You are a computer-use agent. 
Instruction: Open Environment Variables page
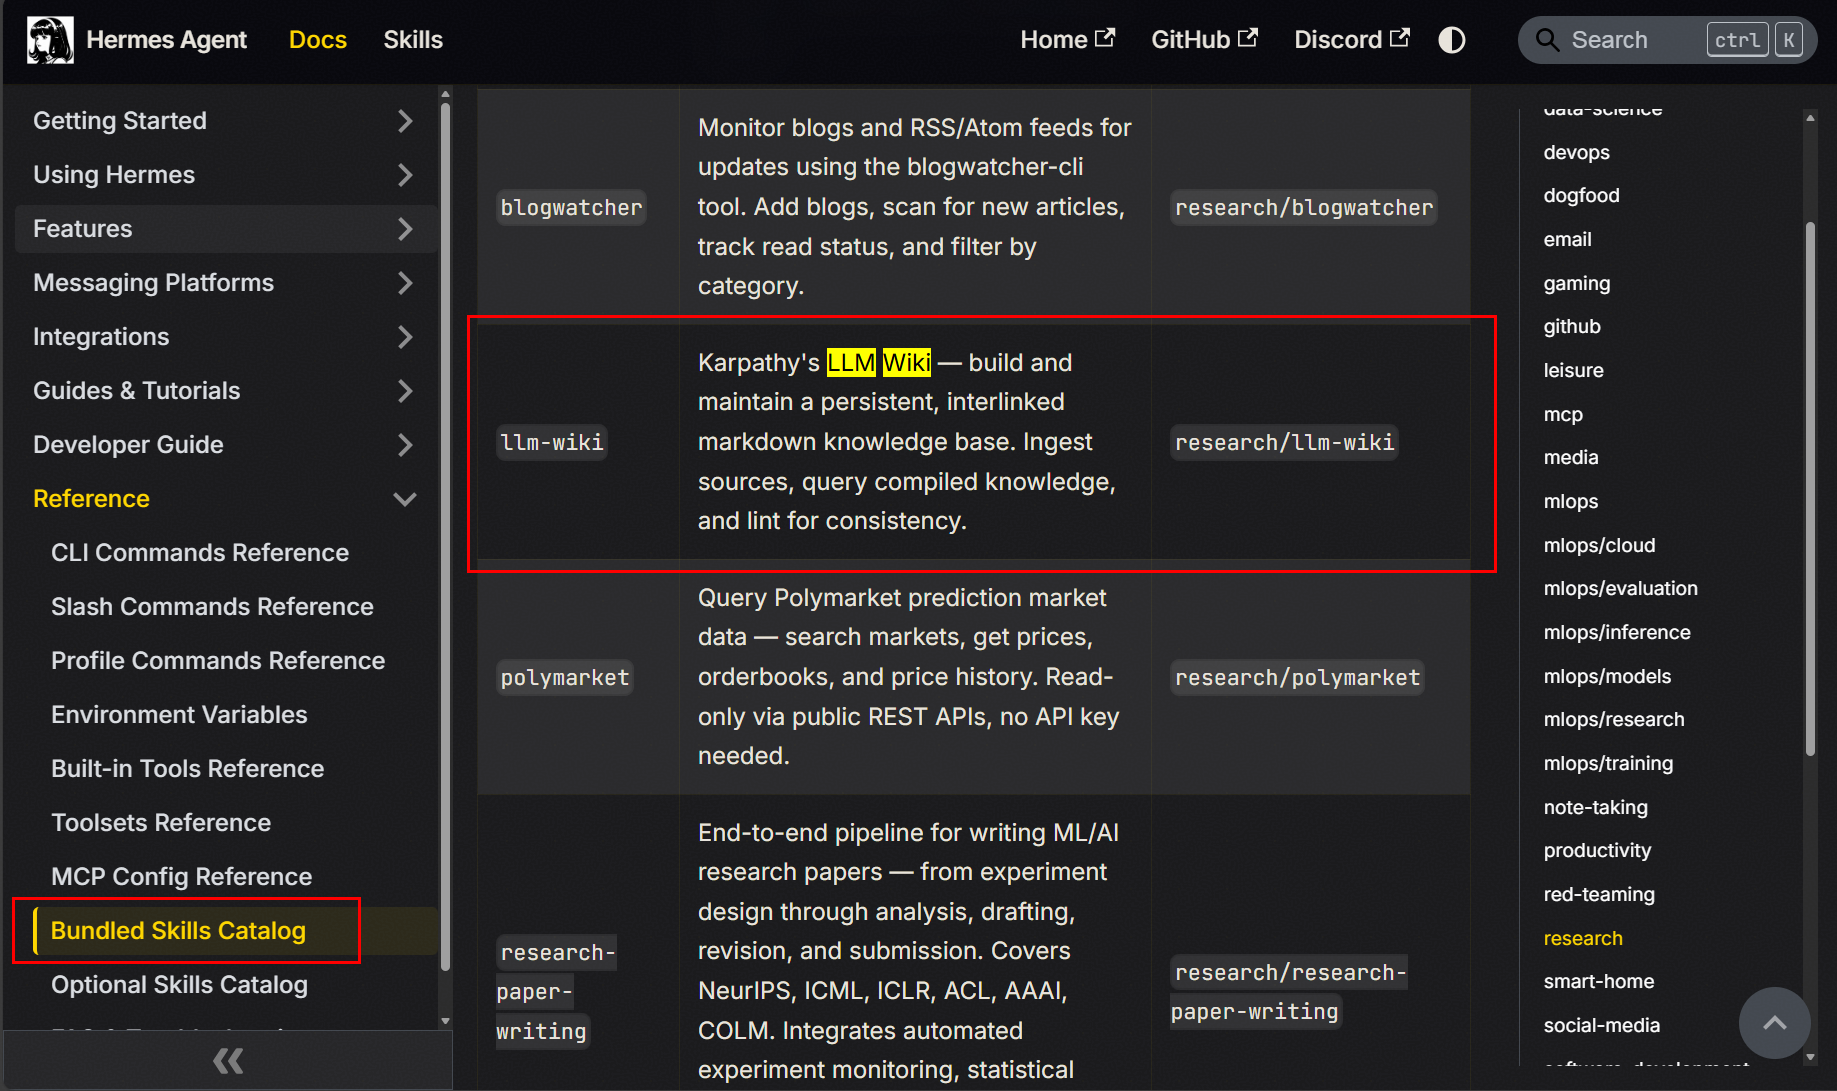(x=179, y=715)
